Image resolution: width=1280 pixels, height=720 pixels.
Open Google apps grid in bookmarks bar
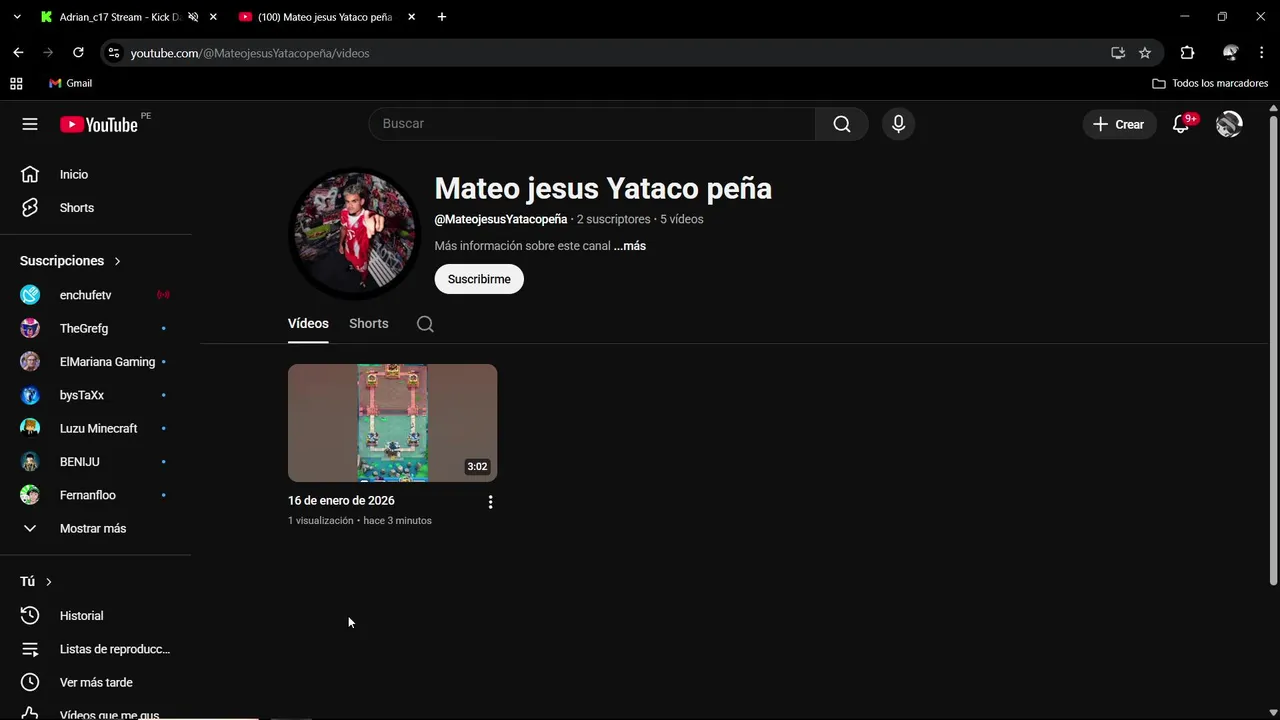click(x=16, y=83)
